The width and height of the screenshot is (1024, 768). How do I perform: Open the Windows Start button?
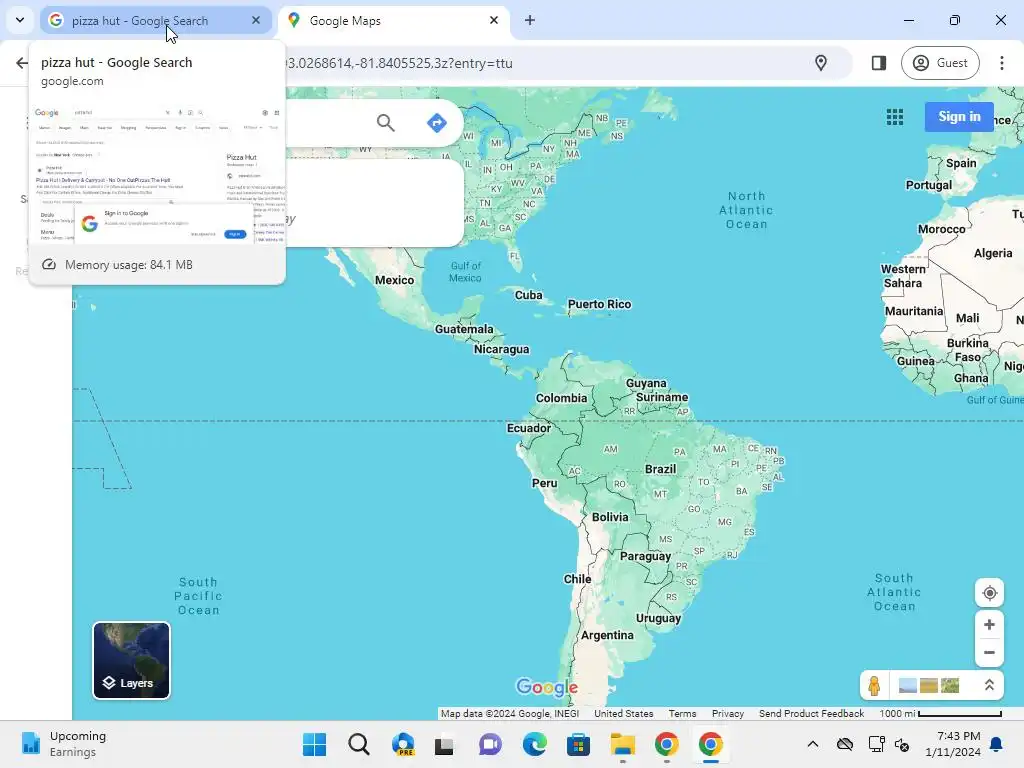point(315,744)
